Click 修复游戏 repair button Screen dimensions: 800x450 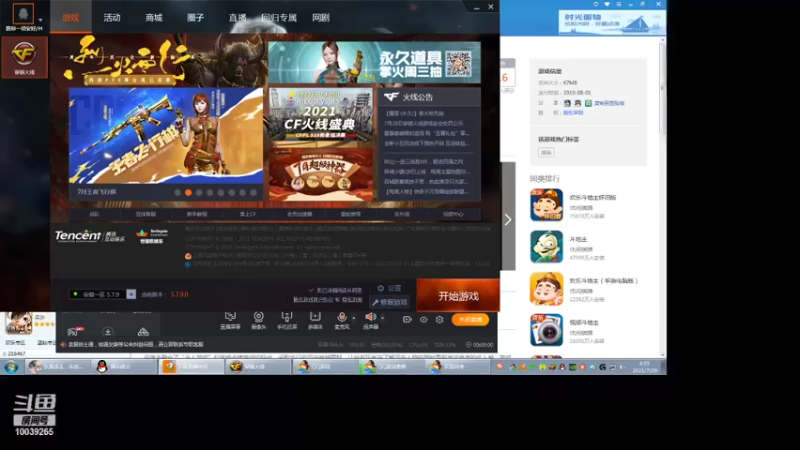(390, 302)
